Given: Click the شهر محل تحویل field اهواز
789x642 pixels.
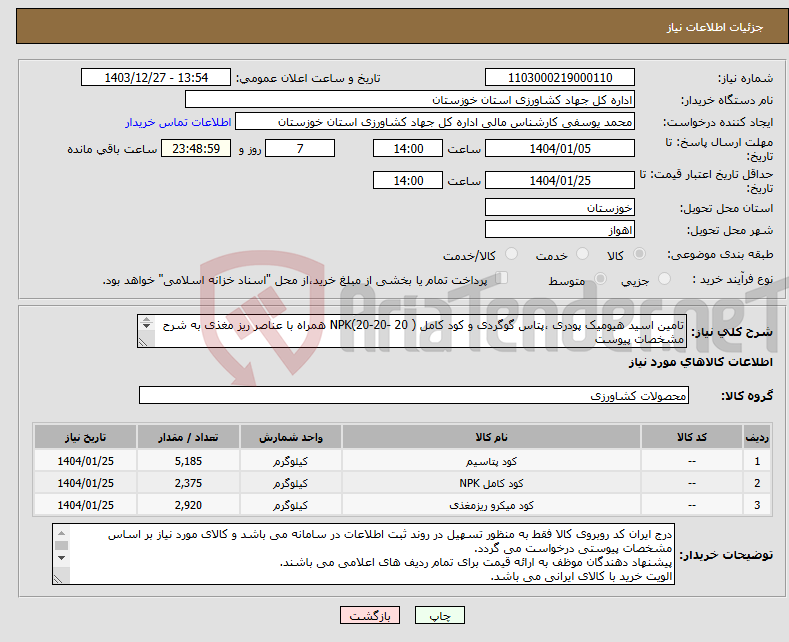Looking at the screenshot, I should point(560,229).
